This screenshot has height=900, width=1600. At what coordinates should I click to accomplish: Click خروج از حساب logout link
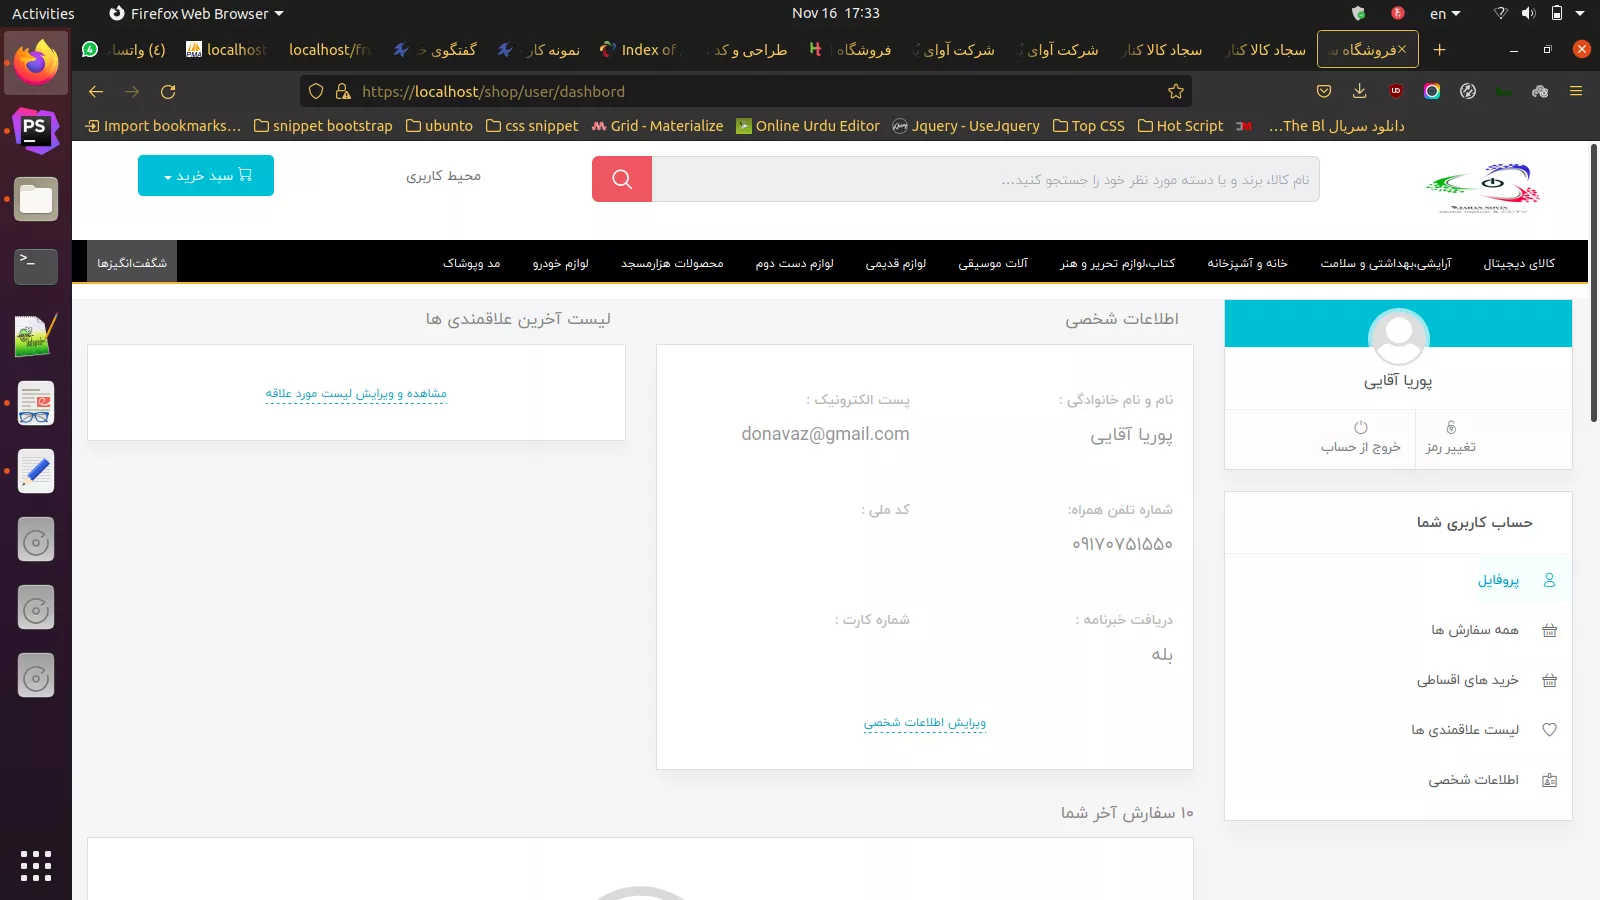tap(1360, 447)
